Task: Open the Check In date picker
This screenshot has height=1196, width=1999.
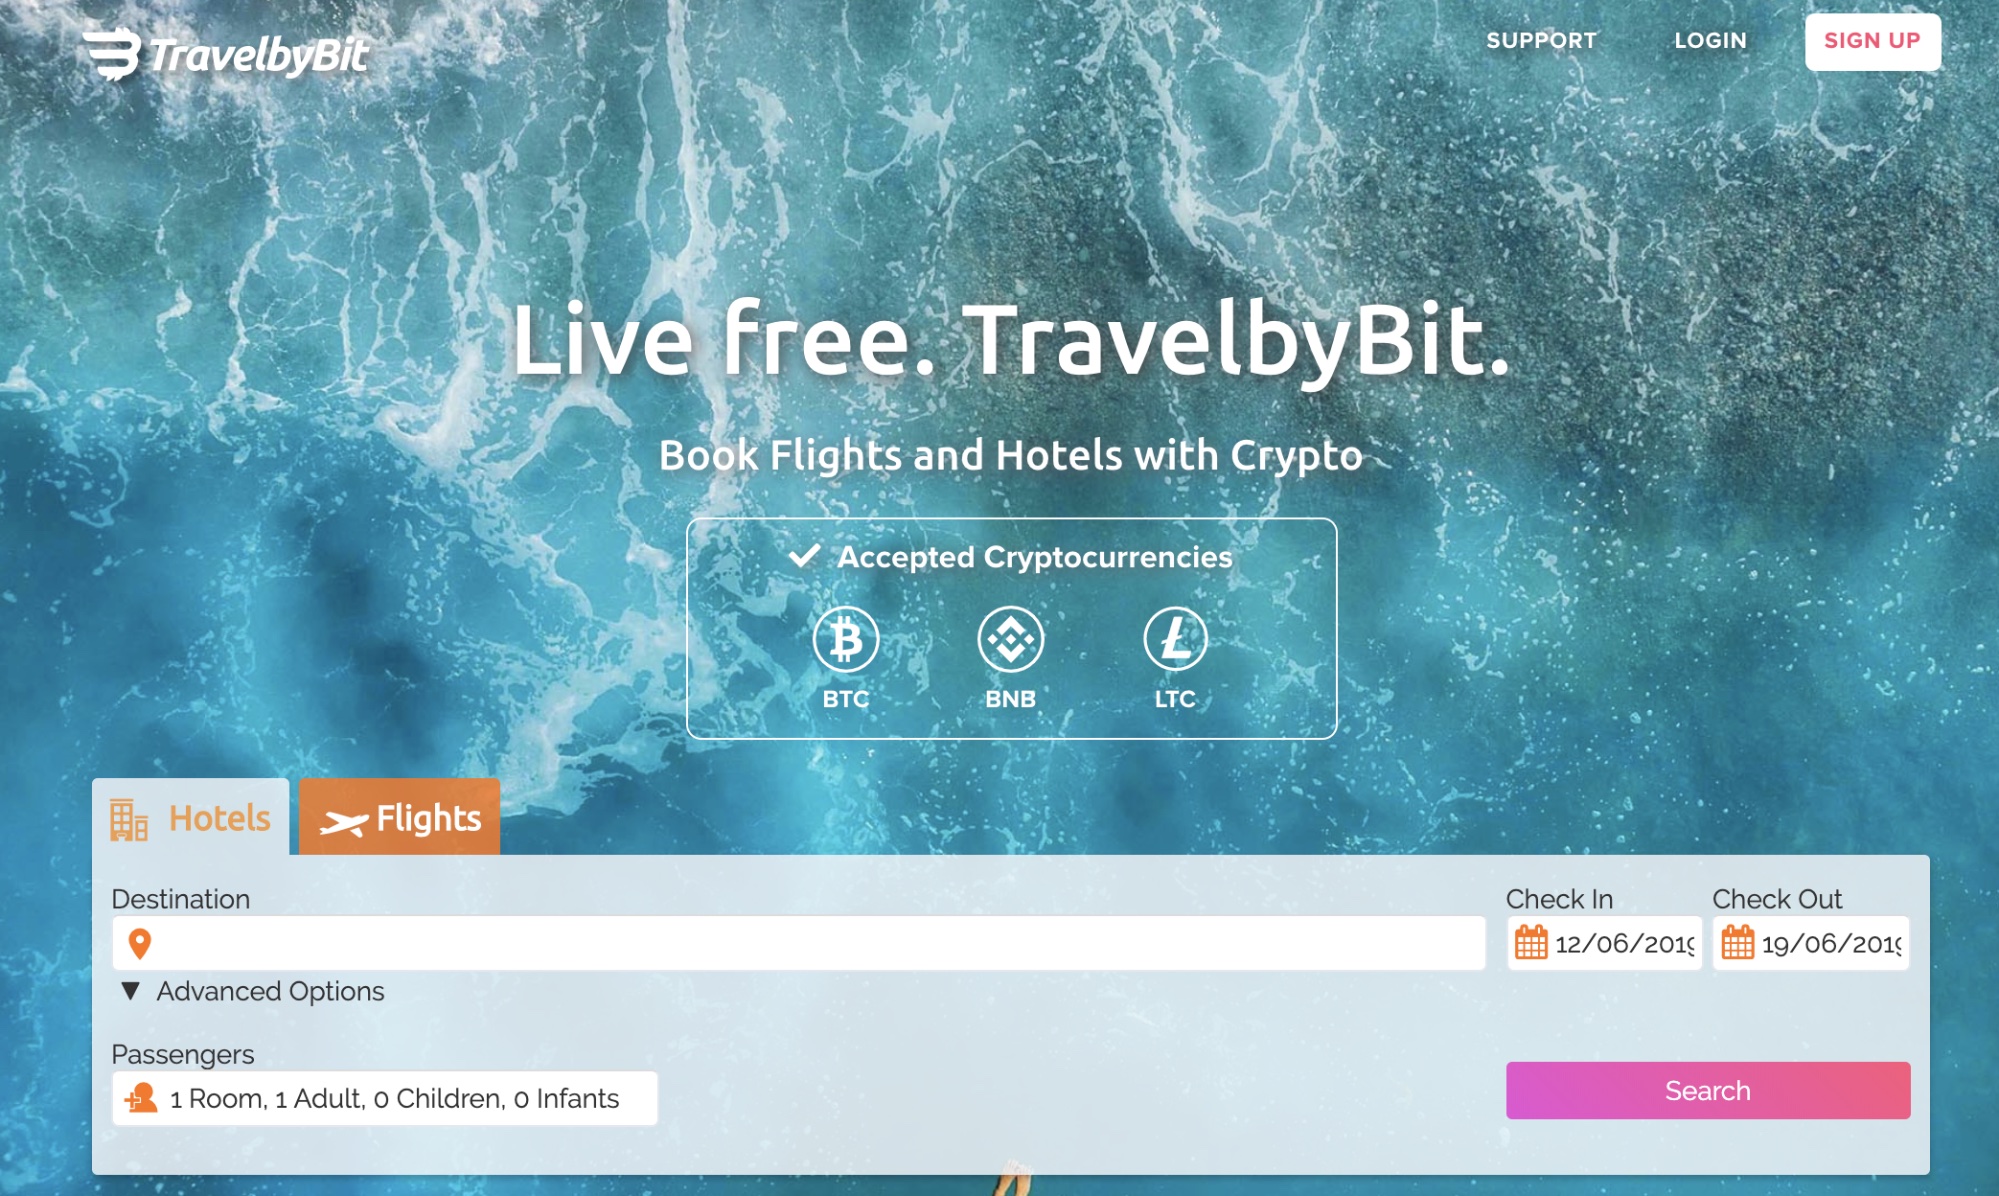Action: pyautogui.click(x=1604, y=943)
